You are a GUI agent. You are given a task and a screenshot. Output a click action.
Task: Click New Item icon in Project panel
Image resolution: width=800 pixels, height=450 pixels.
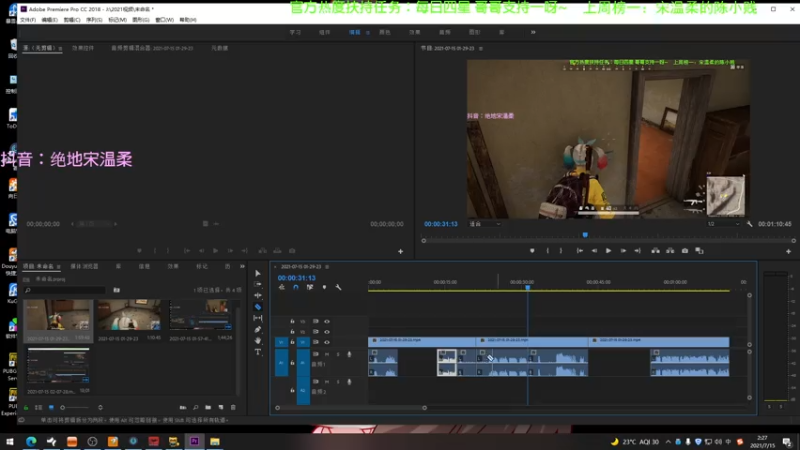[221, 407]
